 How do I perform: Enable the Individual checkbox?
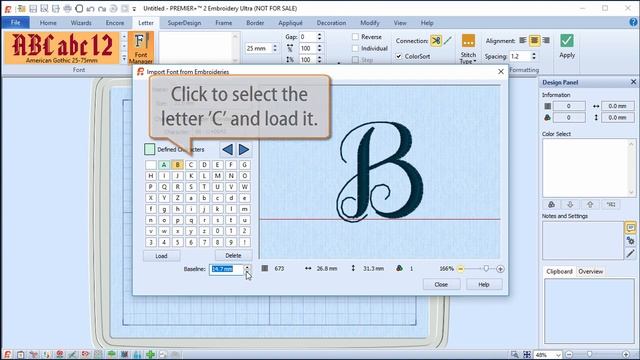(356, 48)
